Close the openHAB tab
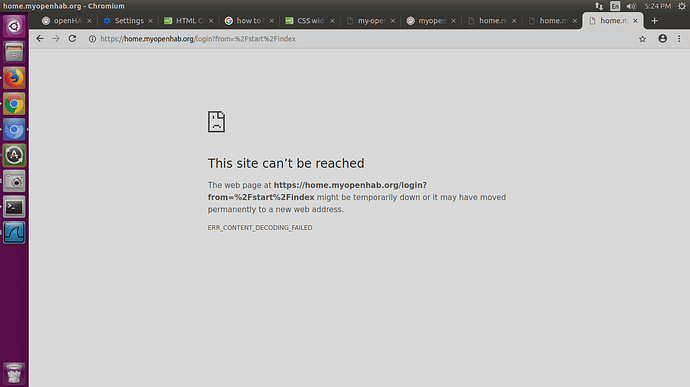Screen dimensions: 690x387 point(89,21)
